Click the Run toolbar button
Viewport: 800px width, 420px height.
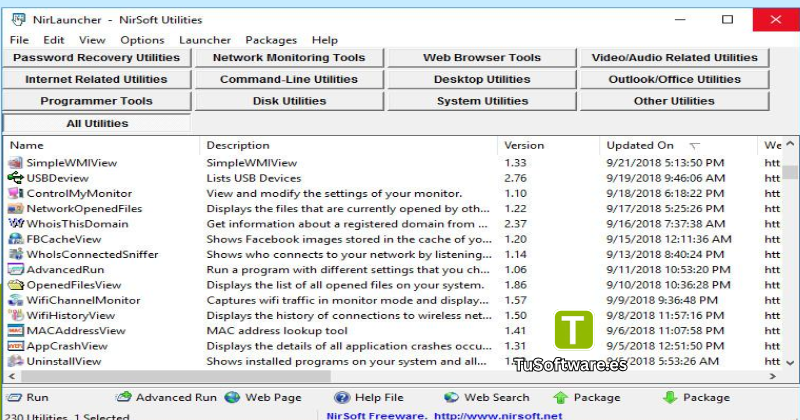click(27, 397)
